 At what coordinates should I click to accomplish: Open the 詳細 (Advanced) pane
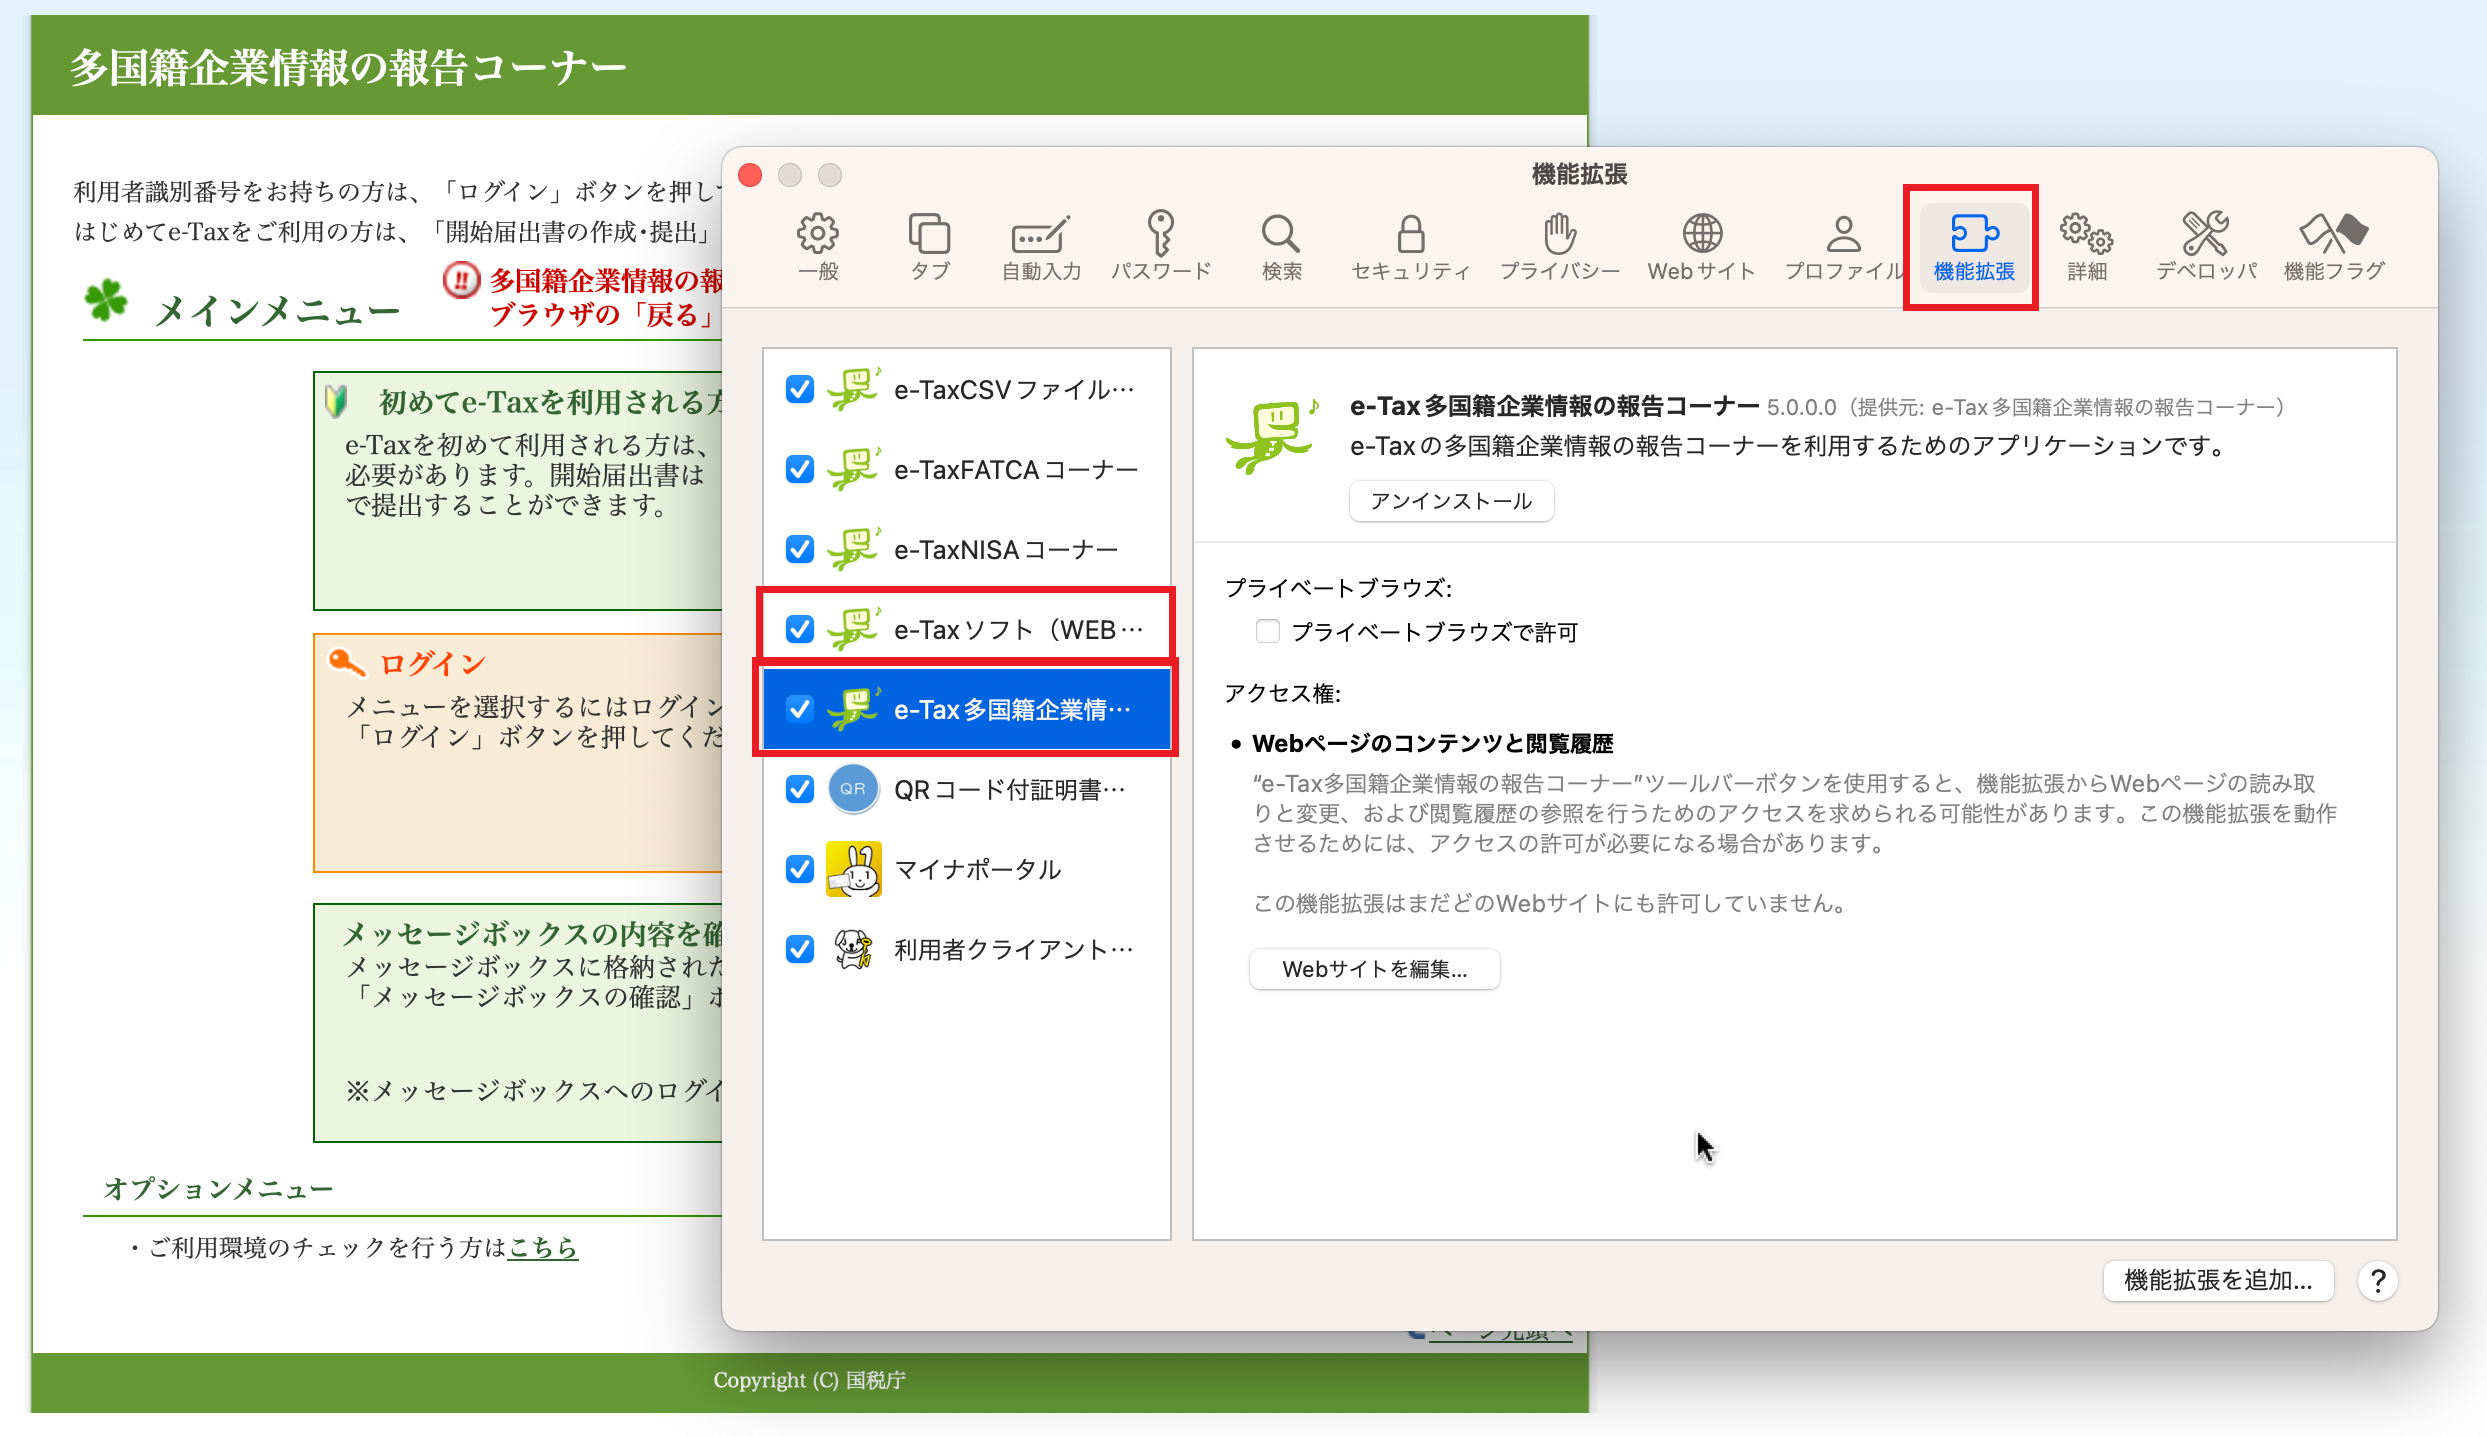2087,246
